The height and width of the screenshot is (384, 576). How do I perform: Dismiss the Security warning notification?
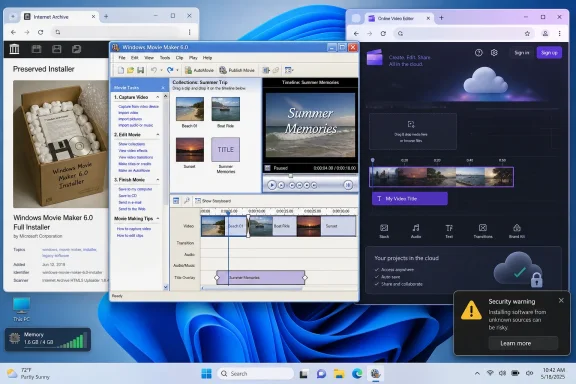tap(561, 301)
